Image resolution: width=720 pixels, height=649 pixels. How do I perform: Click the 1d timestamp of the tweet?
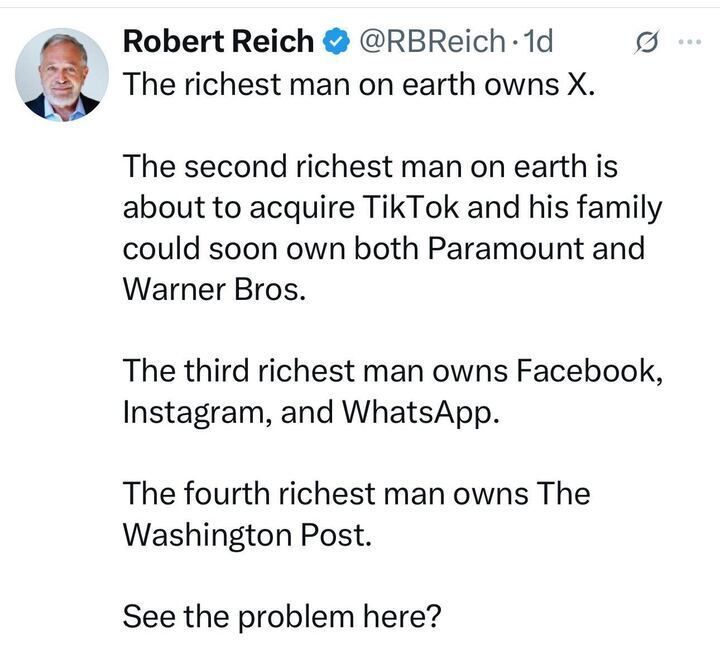[539, 41]
